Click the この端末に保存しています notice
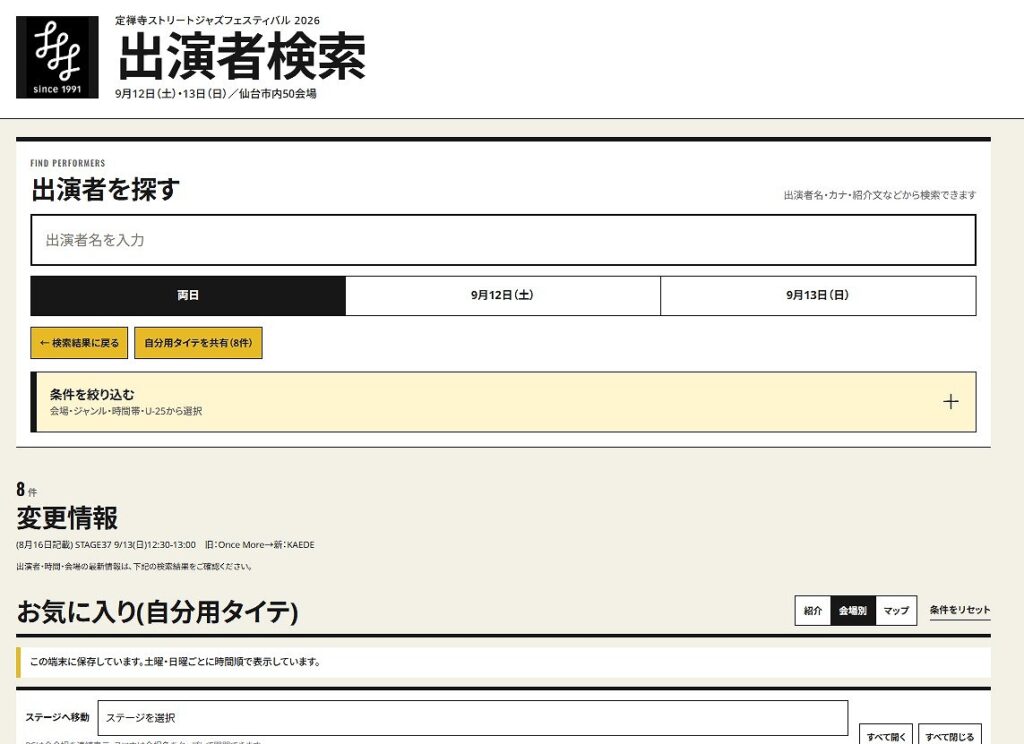 pos(504,662)
